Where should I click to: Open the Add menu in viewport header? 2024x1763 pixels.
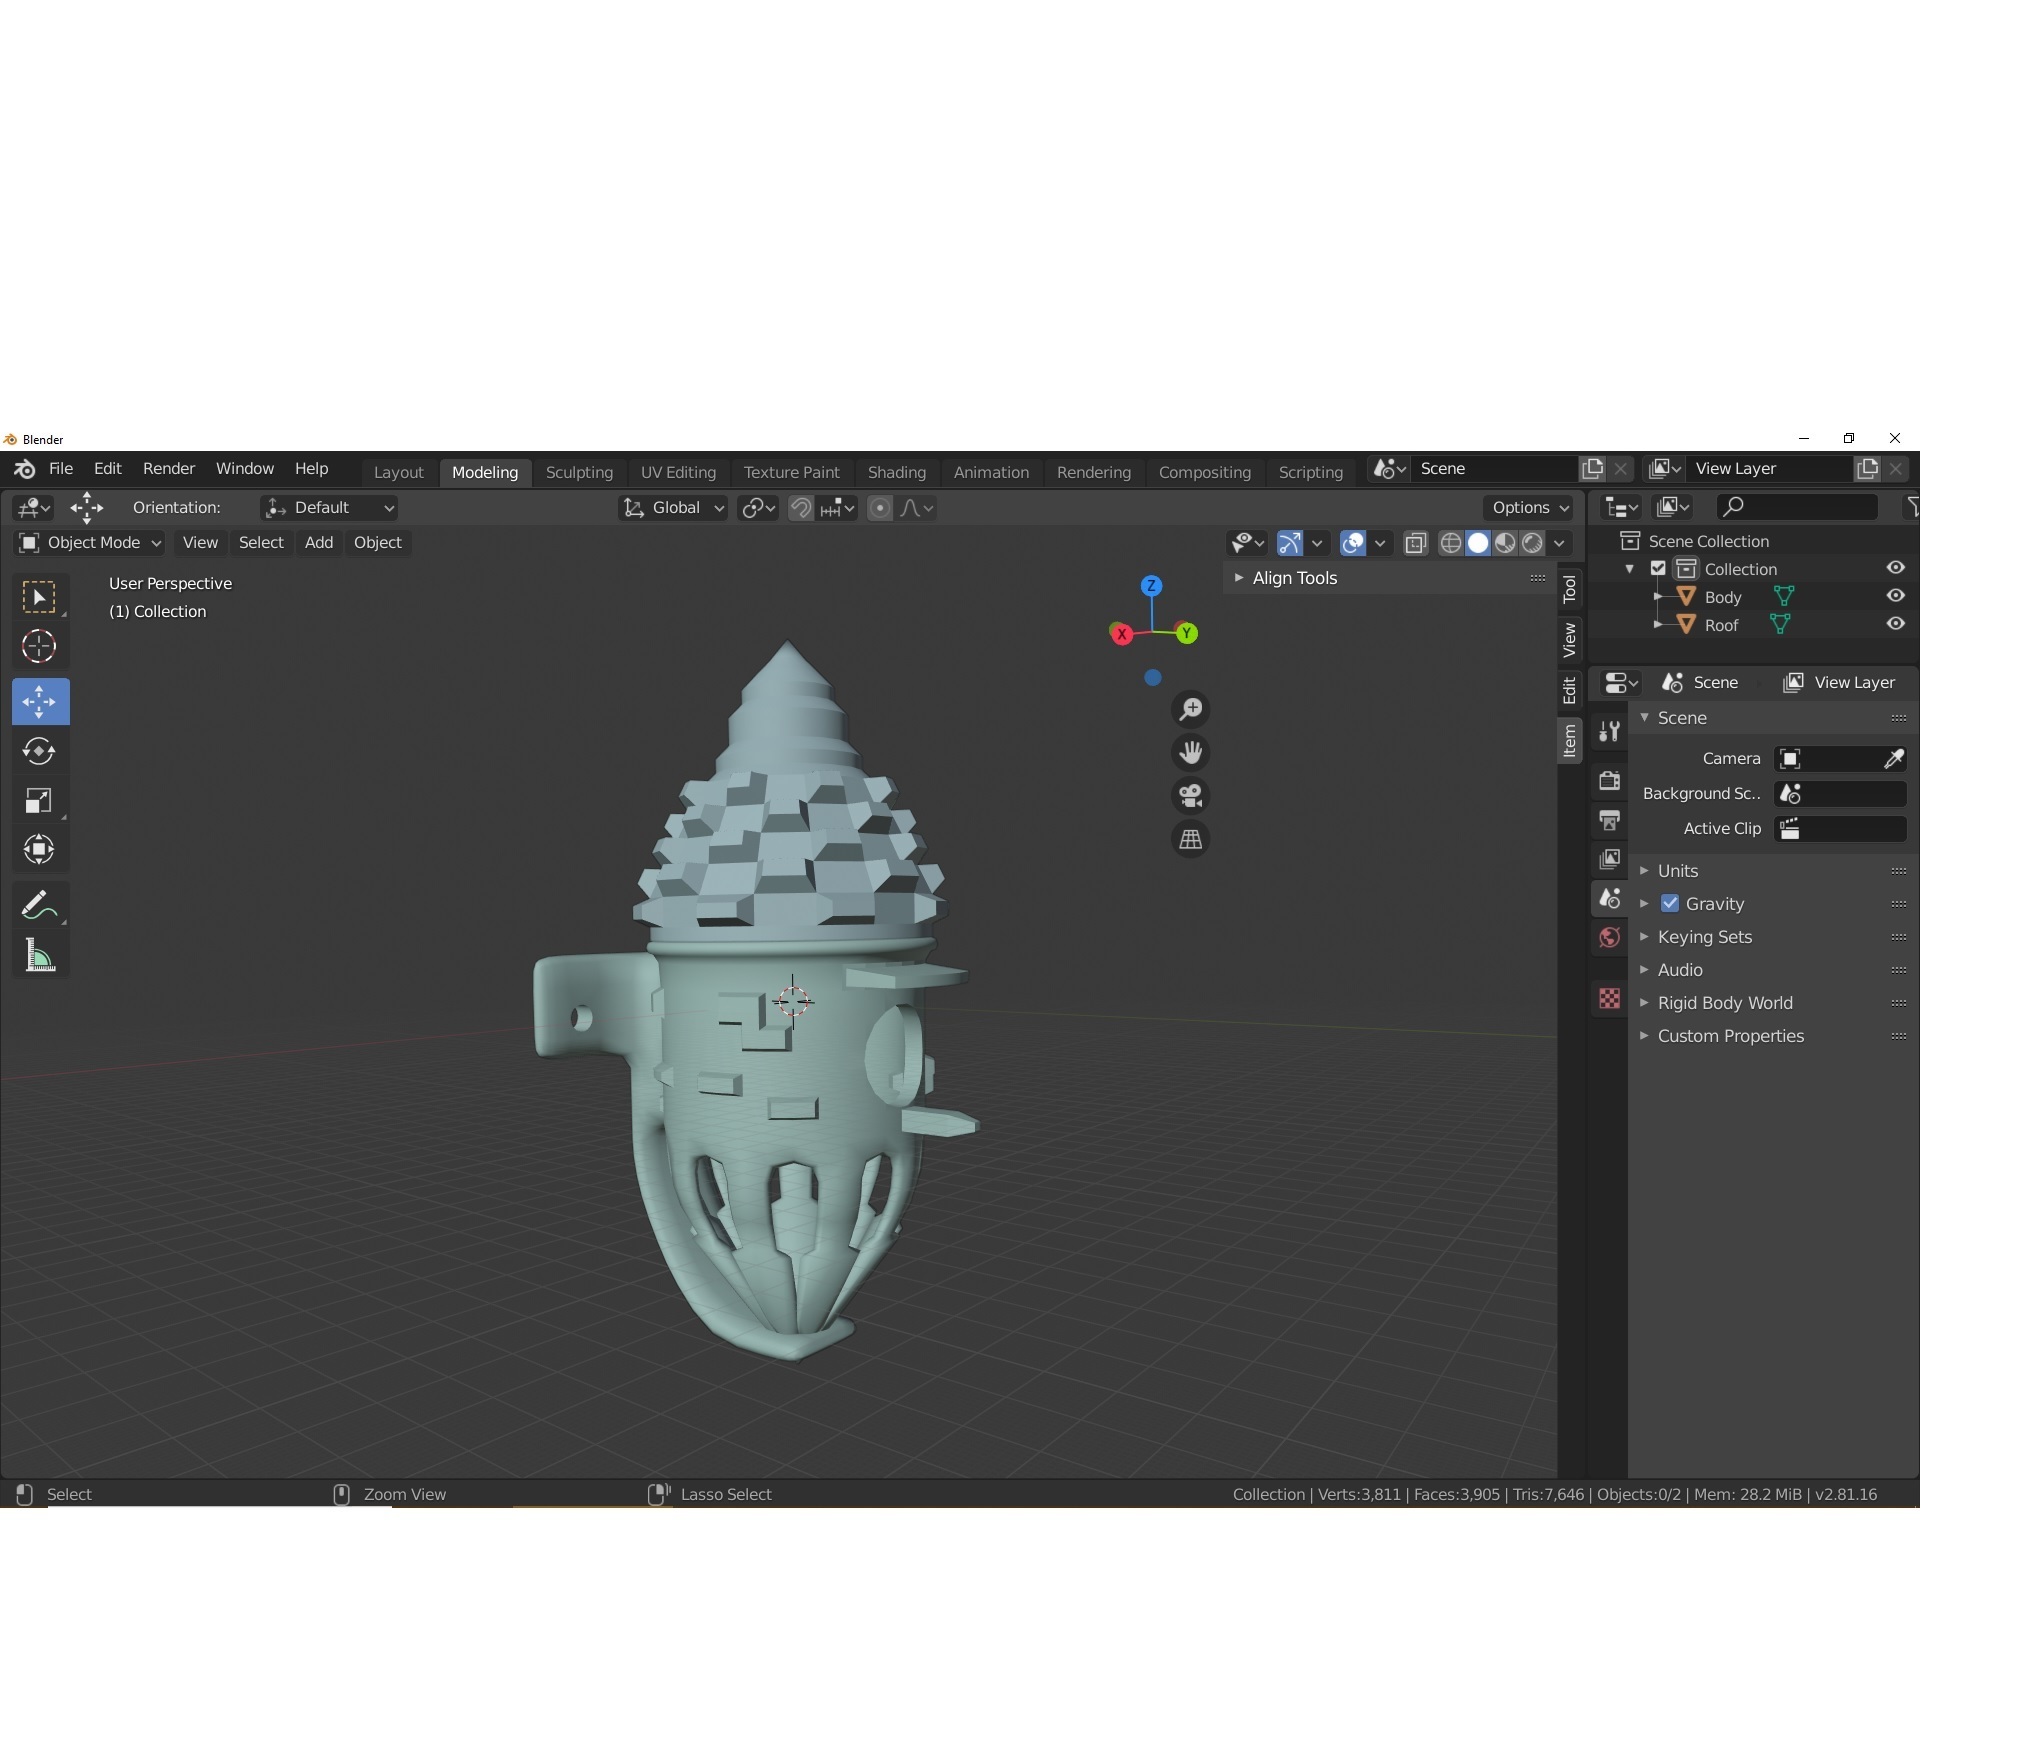(318, 542)
